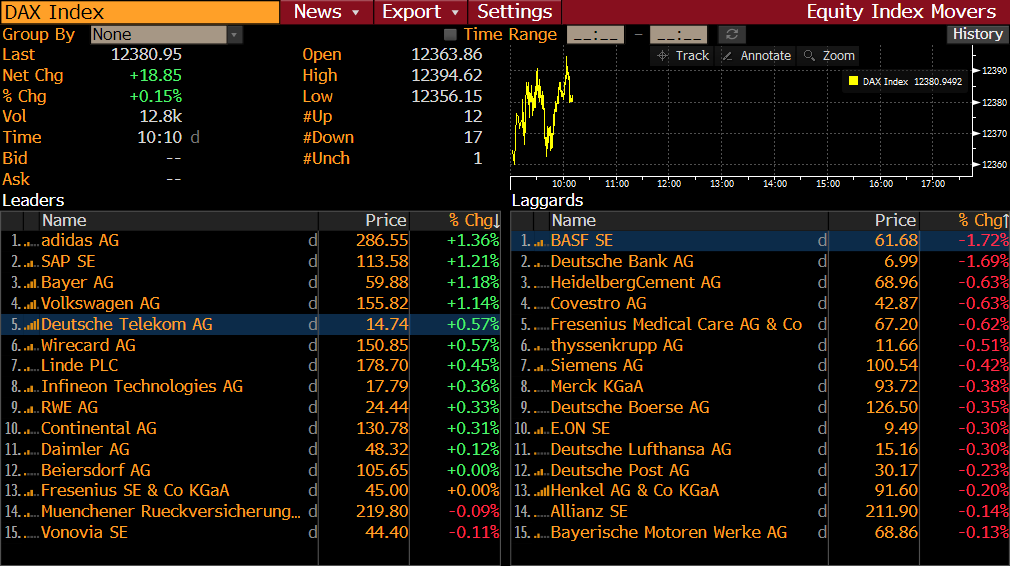The width and height of the screenshot is (1010, 566).
Task: Click volume bars icon beside Henkel AG
Action: pos(541,491)
